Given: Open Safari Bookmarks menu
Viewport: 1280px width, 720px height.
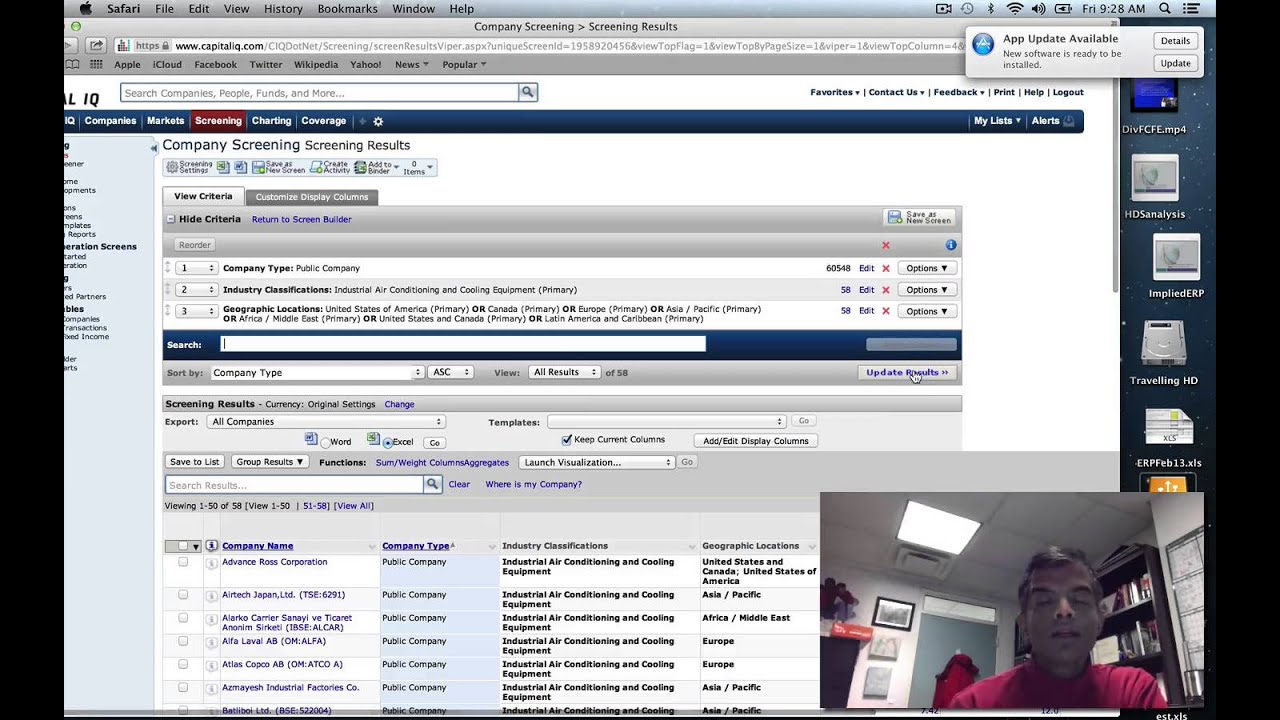Looking at the screenshot, I should tap(347, 9).
